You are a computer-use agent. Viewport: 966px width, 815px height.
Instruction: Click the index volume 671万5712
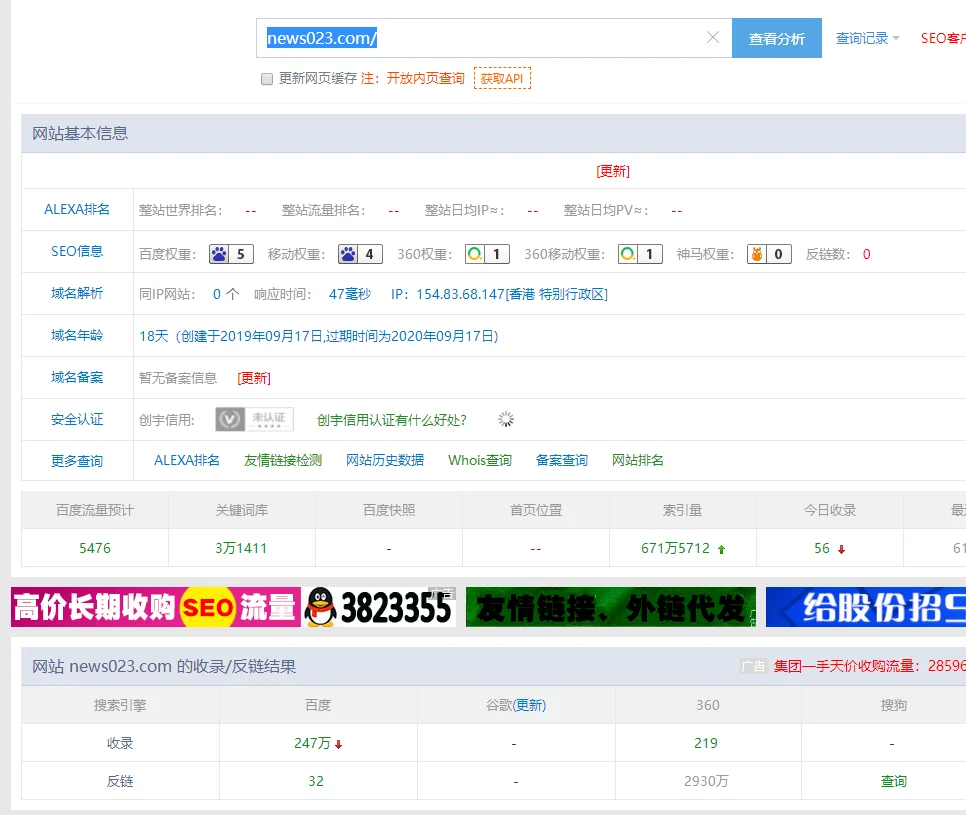[x=675, y=548]
